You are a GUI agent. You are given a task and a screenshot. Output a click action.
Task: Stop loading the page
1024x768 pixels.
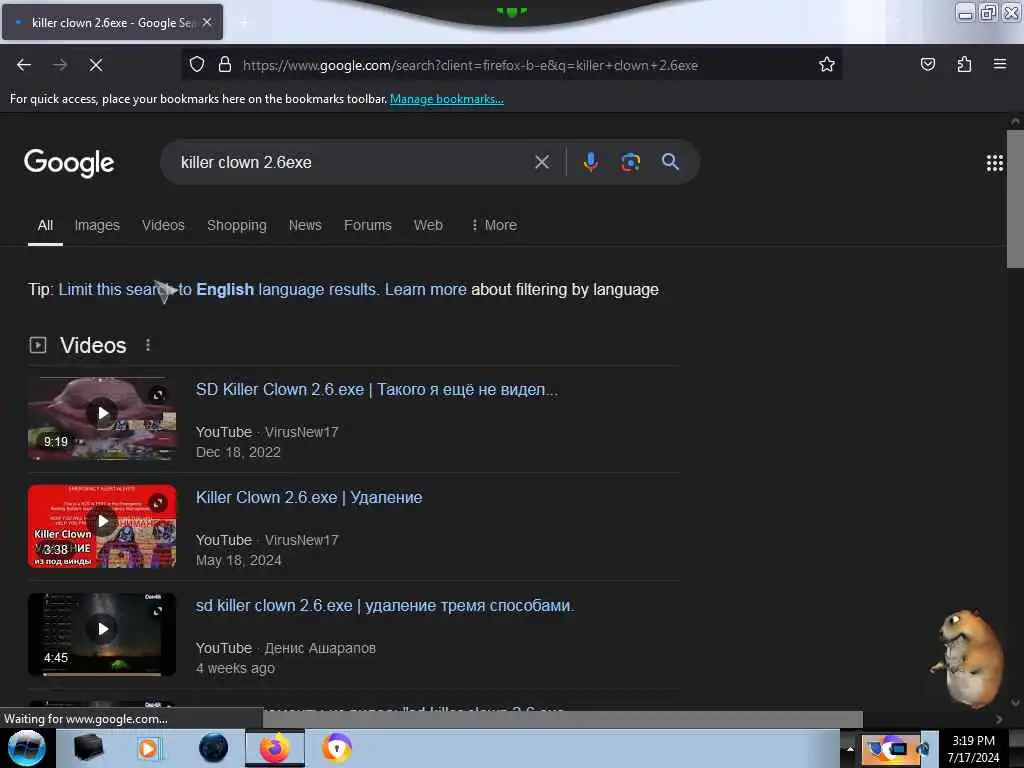(x=96, y=65)
